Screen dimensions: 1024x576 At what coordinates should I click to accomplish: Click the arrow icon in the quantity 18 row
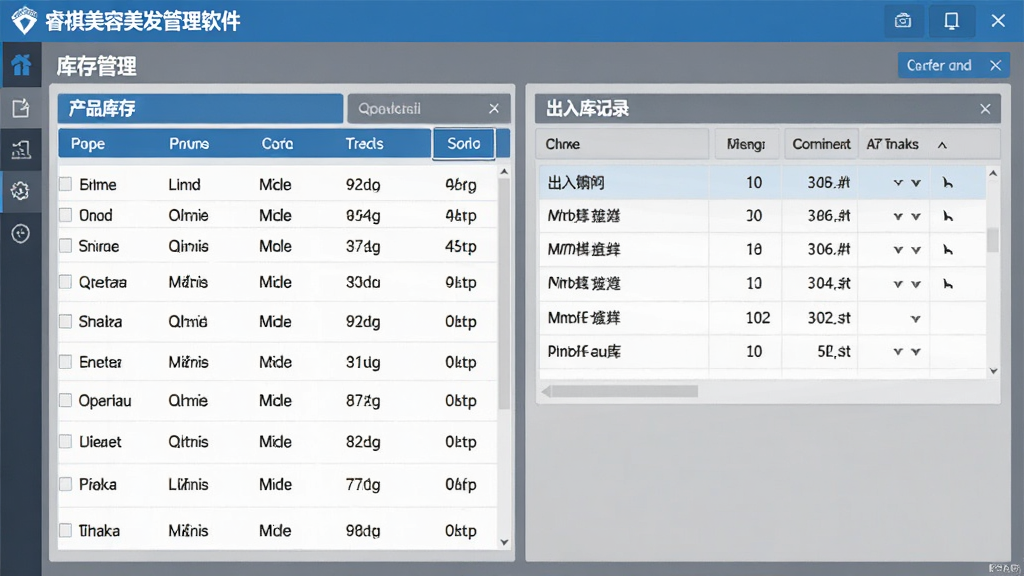point(948,249)
